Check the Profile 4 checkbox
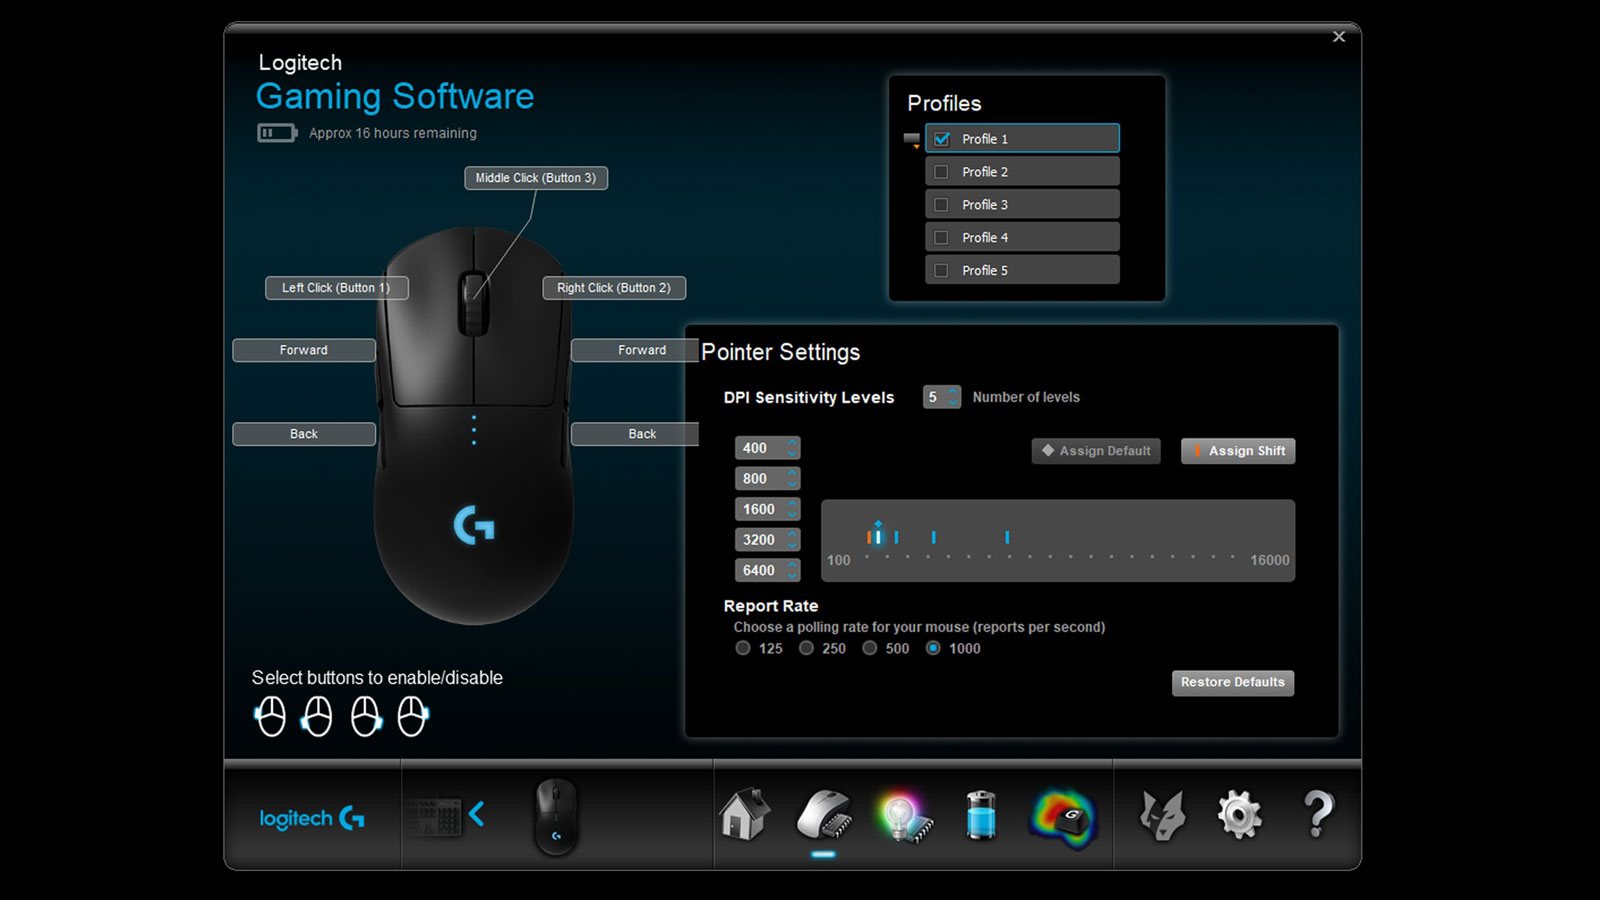The height and width of the screenshot is (900, 1600). tap(941, 238)
